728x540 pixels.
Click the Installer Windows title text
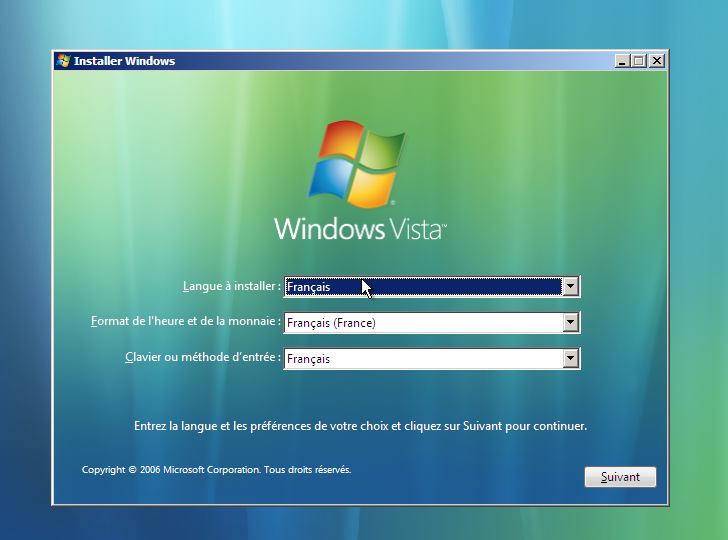click(x=124, y=61)
